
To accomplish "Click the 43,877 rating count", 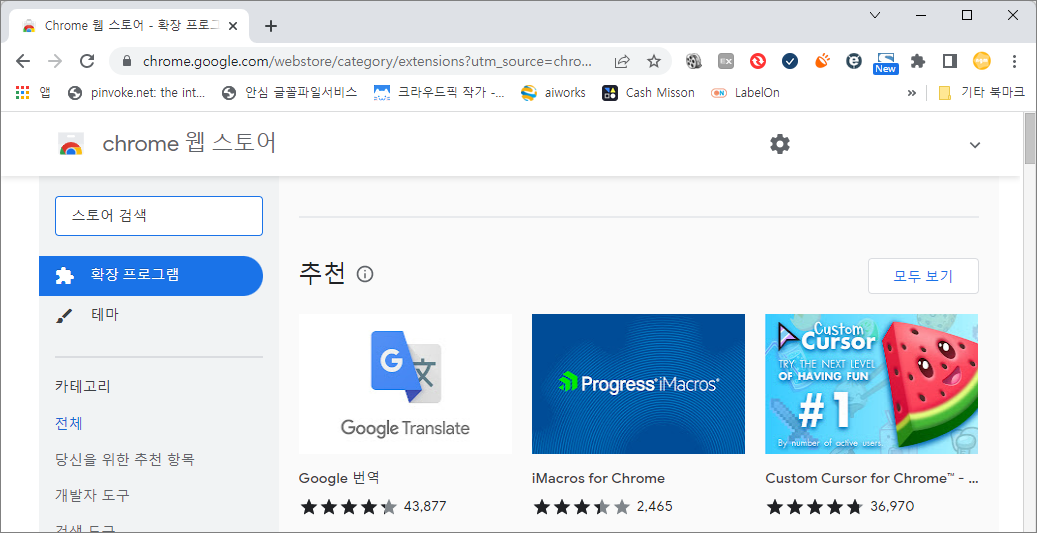I will coord(425,507).
